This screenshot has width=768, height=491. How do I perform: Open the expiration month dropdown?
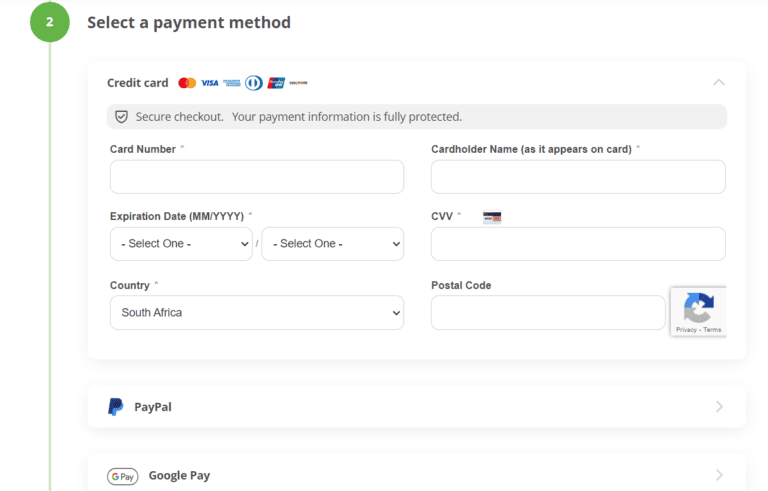181,244
